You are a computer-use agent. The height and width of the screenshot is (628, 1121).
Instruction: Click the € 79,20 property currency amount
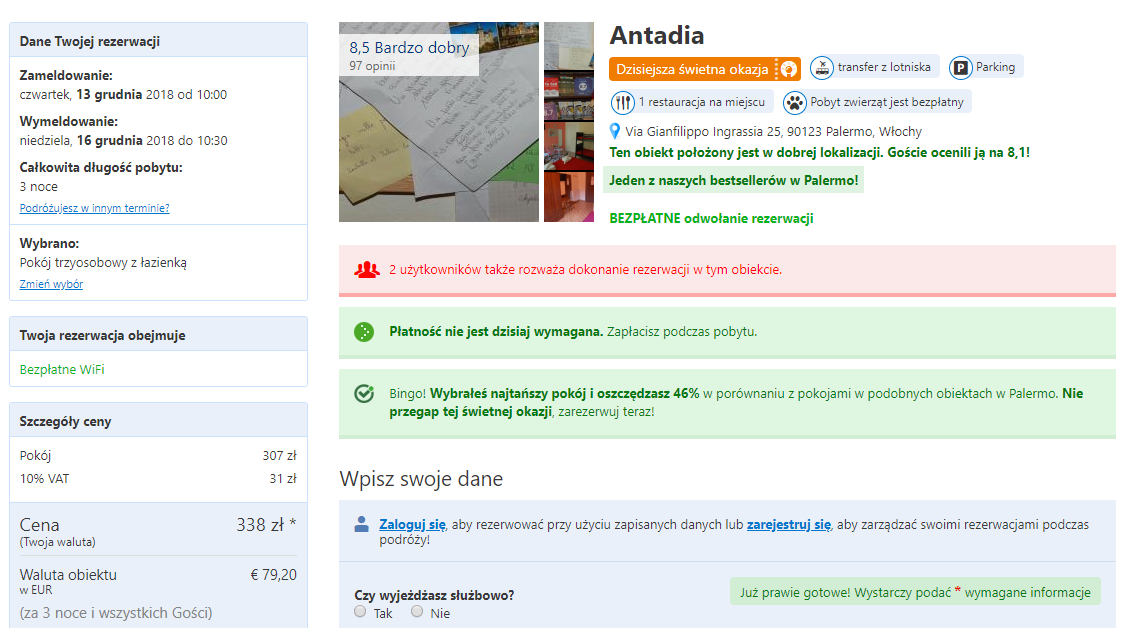[x=273, y=575]
